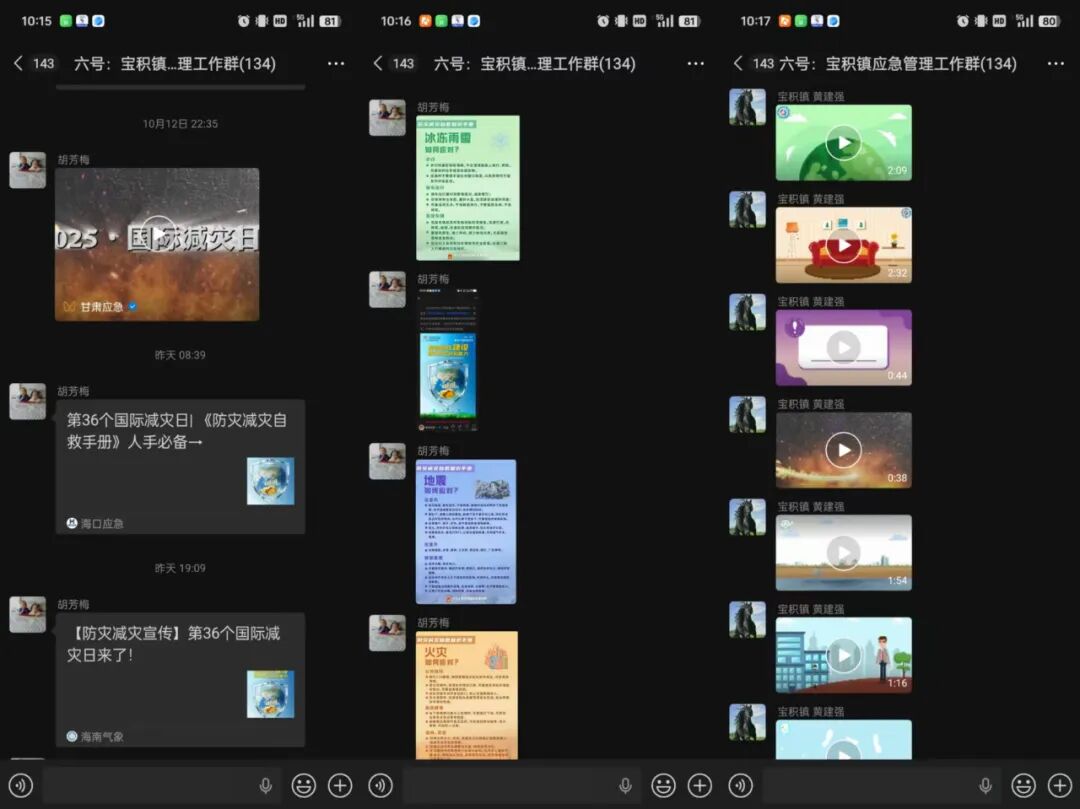The height and width of the screenshot is (809, 1080).
Task: Tap 宝积镇 黄建强's profile avatar
Action: coord(747,106)
